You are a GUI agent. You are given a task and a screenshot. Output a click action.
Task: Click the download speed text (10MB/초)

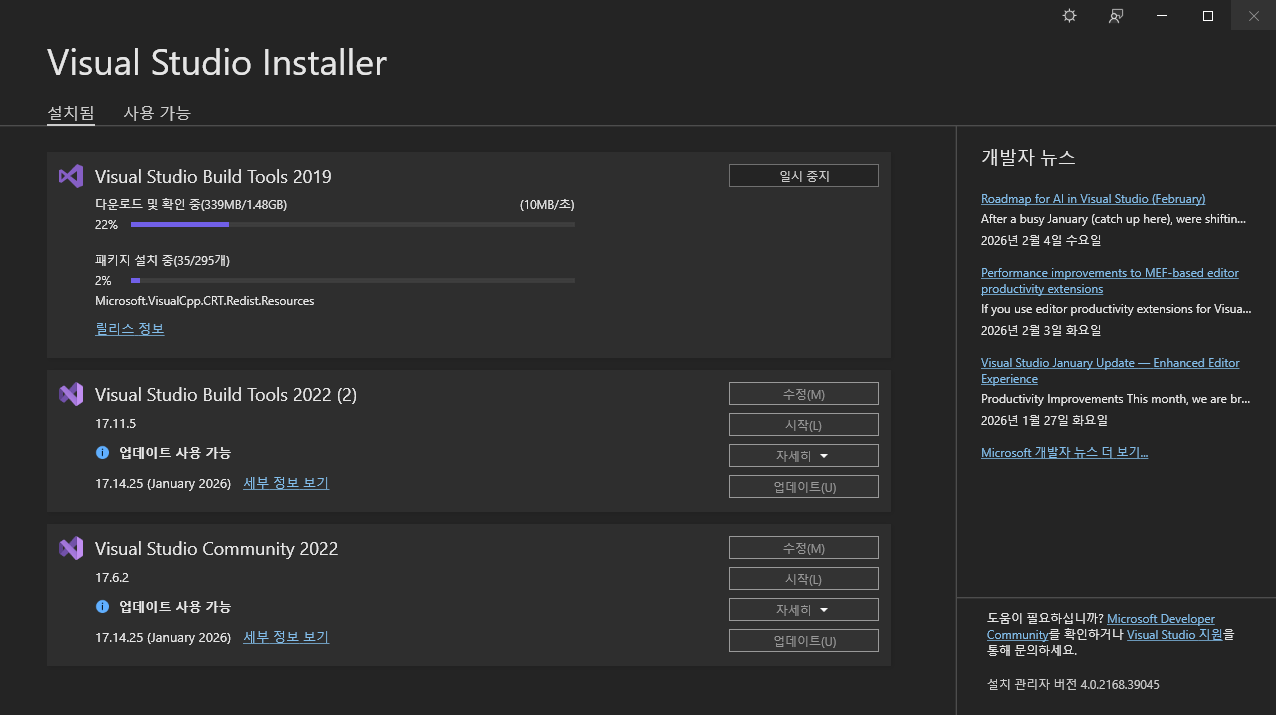[x=547, y=205]
